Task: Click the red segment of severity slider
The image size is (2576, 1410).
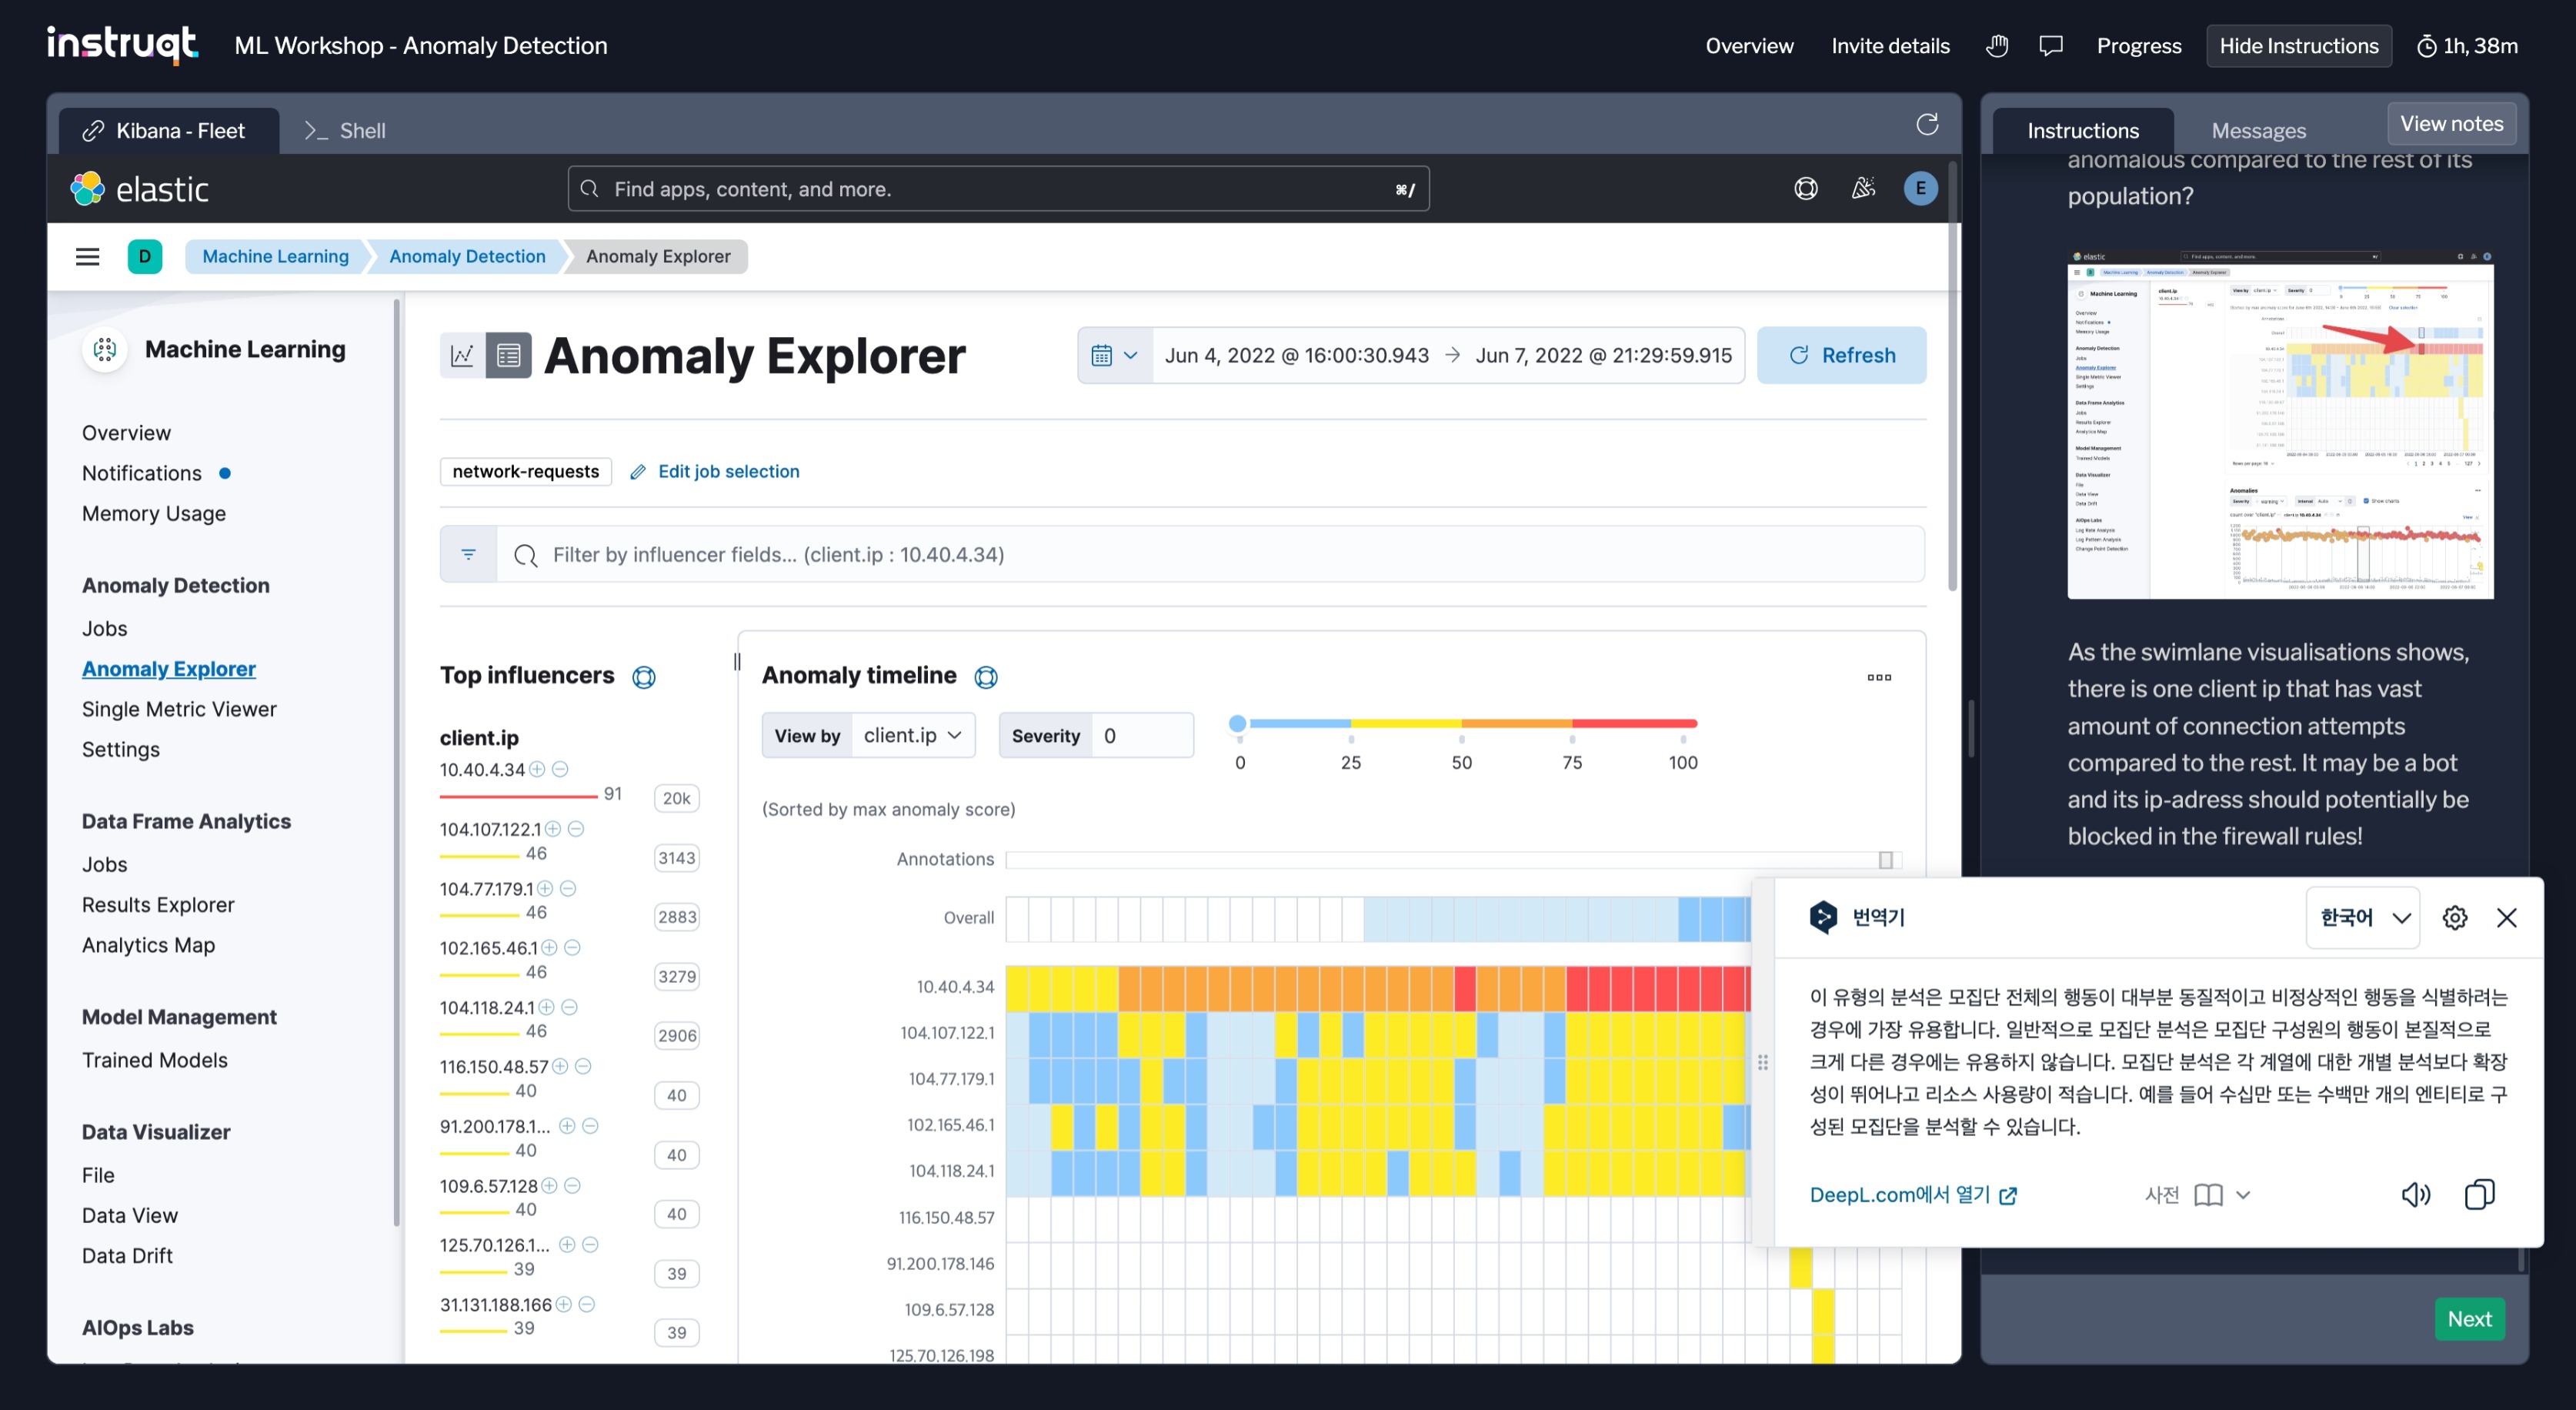Action: 1634,723
